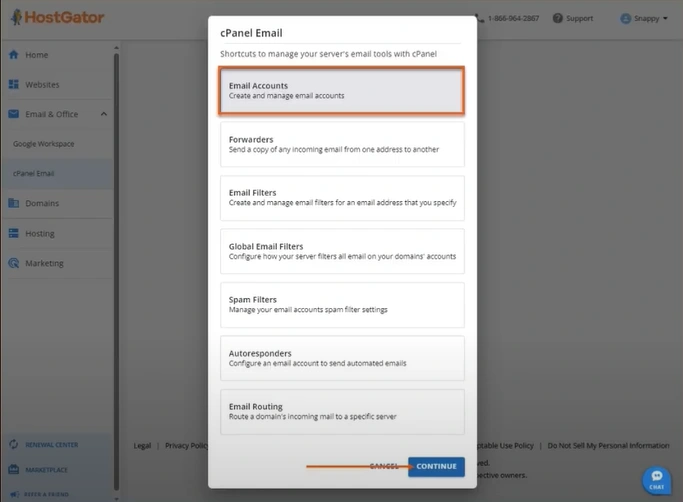The width and height of the screenshot is (683, 502).
Task: Select the Forwarders option
Action: coord(342,144)
